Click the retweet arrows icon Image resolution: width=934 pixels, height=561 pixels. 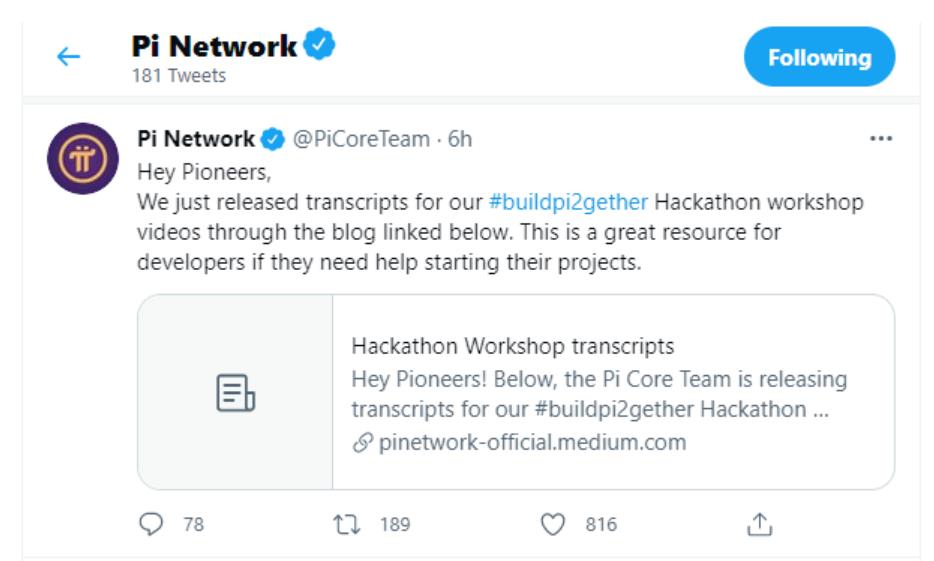347,524
